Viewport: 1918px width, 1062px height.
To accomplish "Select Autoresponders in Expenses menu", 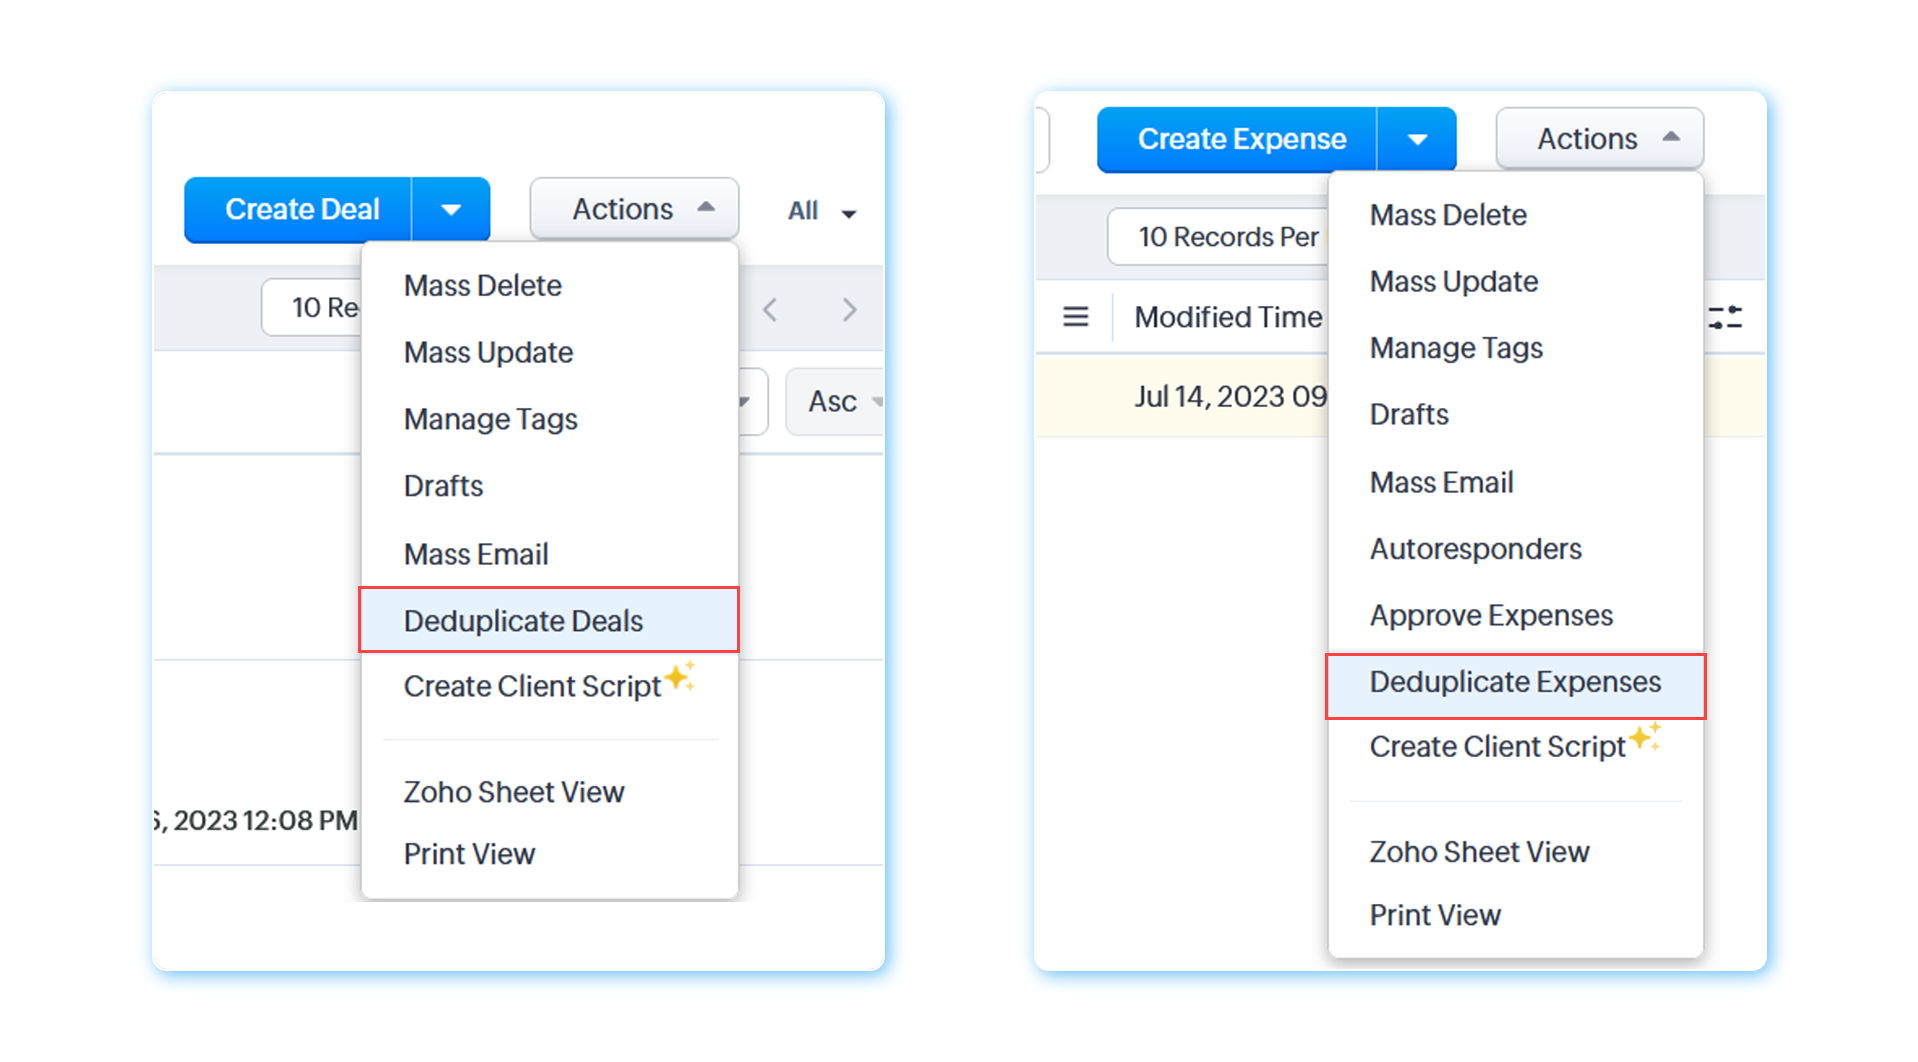I will click(x=1475, y=549).
